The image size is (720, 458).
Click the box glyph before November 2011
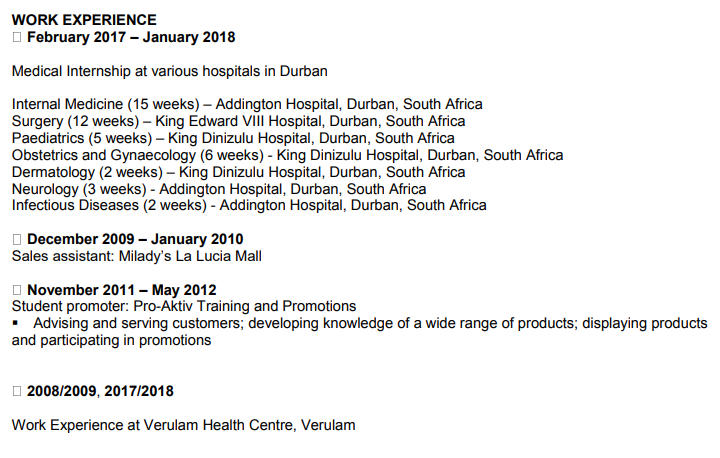pos(17,290)
